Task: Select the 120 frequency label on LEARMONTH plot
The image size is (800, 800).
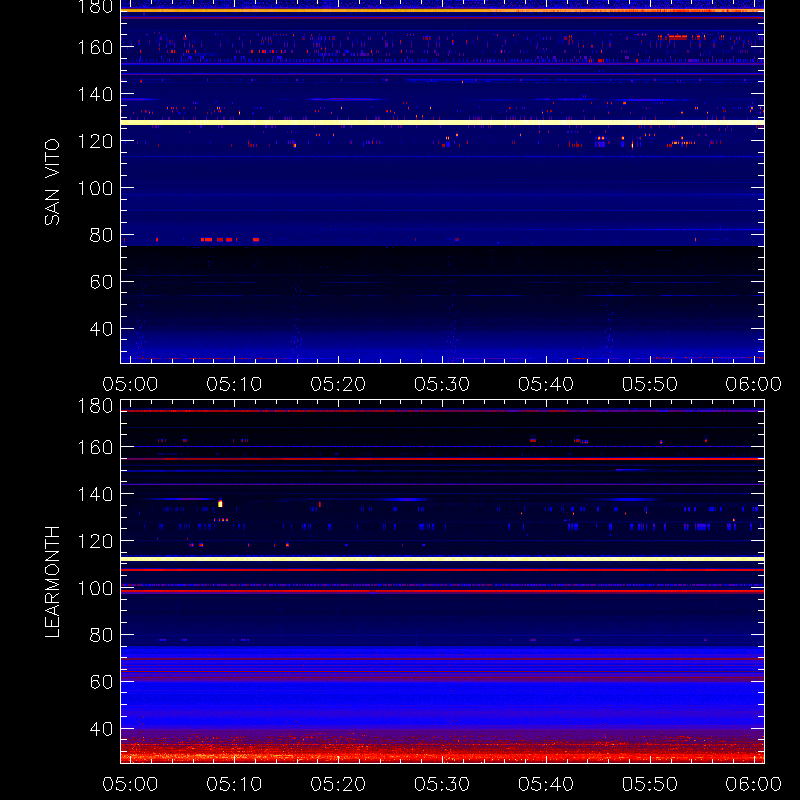Action: point(95,541)
